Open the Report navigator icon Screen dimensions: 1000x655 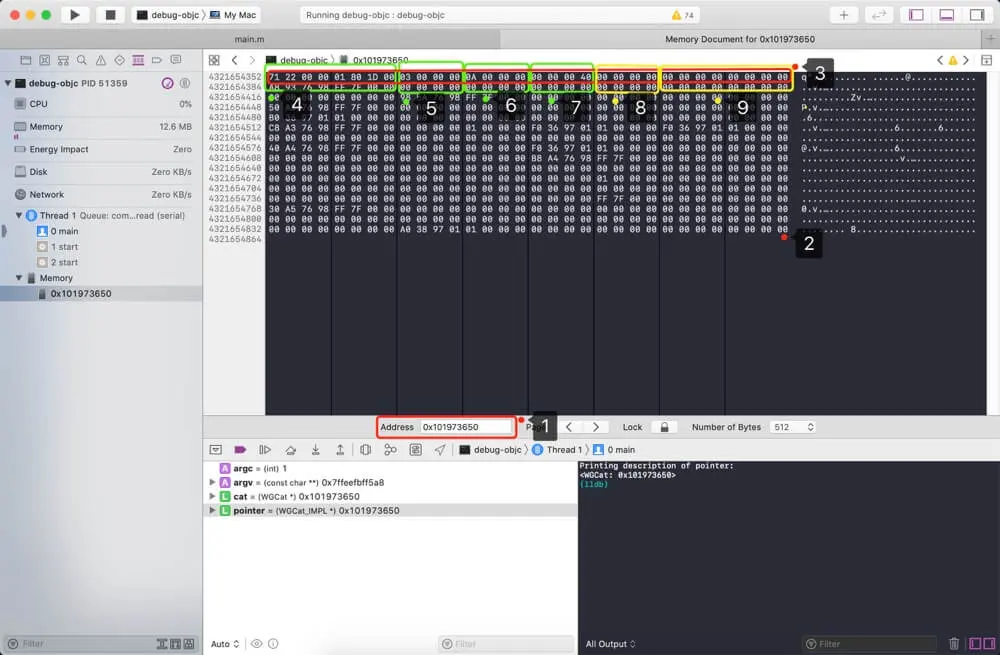(x=175, y=60)
